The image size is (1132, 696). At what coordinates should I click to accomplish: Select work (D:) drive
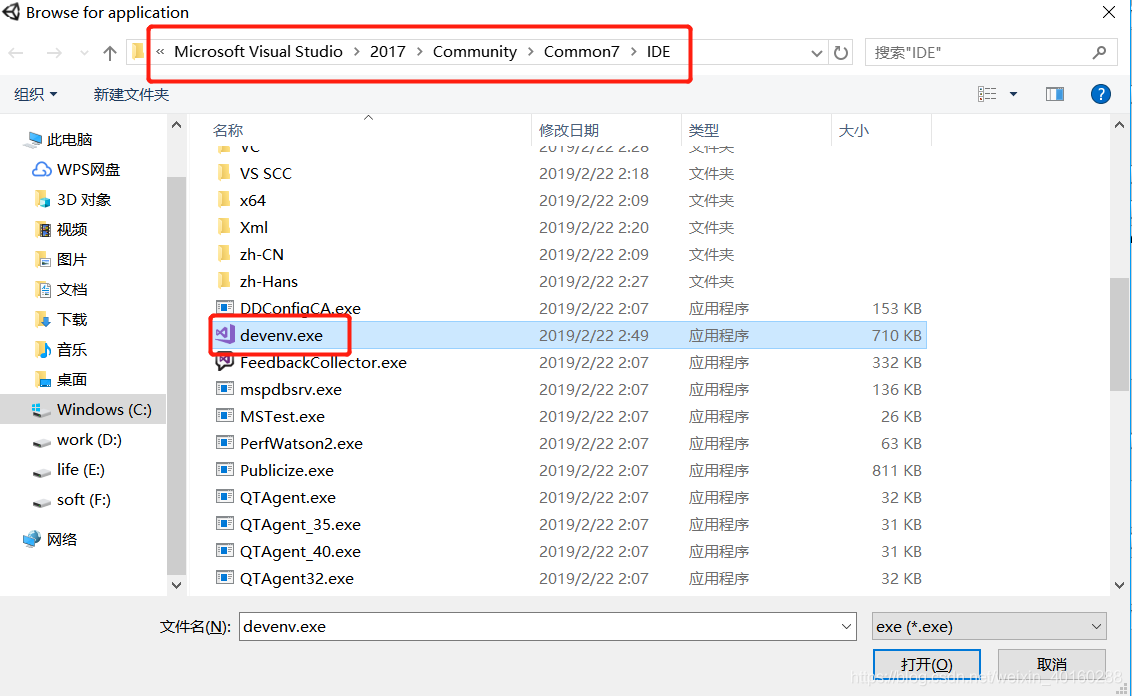(x=90, y=440)
